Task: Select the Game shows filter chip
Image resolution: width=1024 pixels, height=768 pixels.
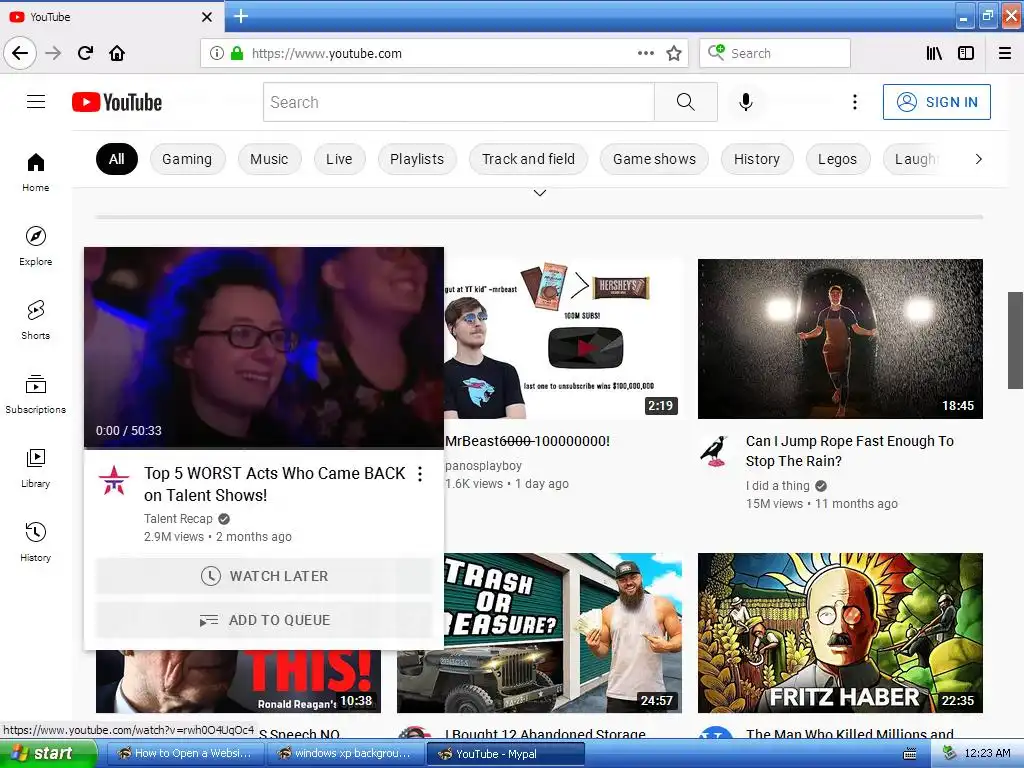Action: click(654, 159)
